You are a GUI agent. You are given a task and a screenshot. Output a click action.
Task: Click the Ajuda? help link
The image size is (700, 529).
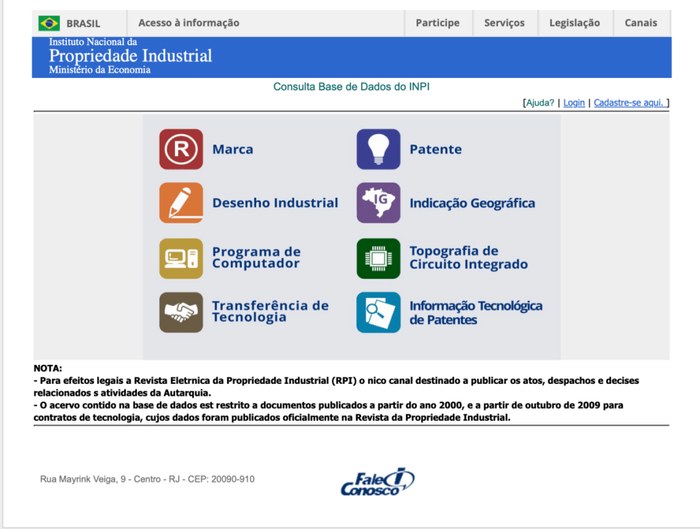pos(540,103)
